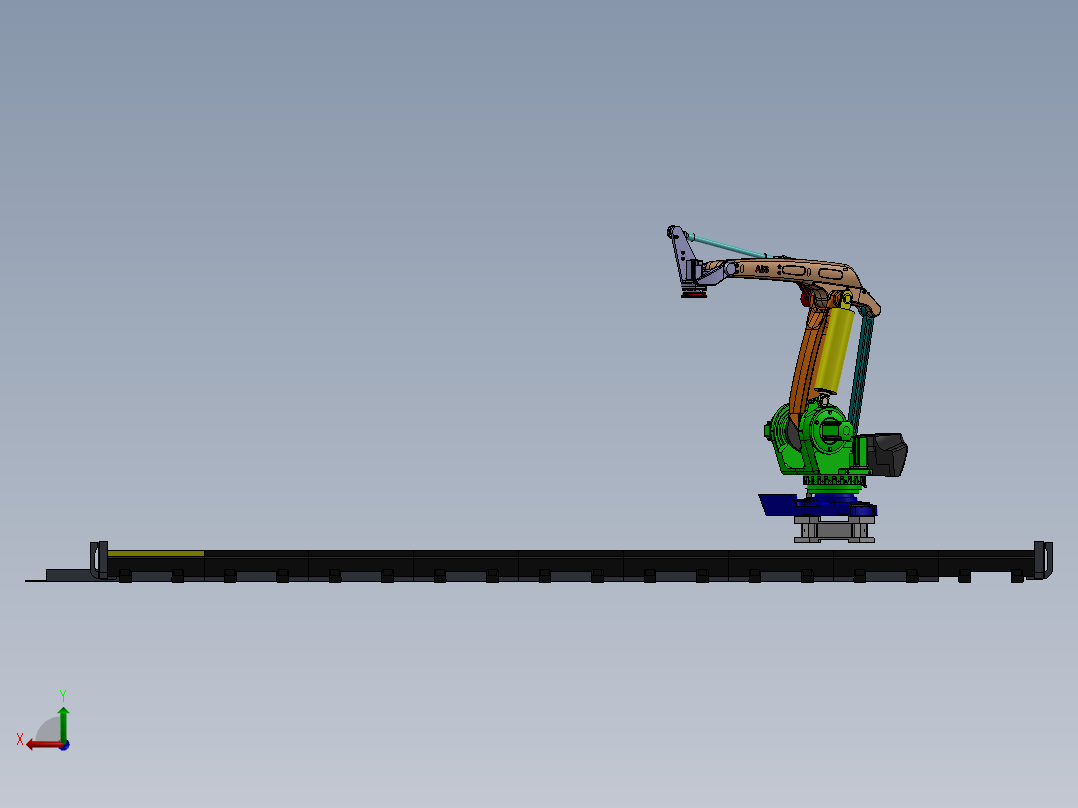The width and height of the screenshot is (1078, 808).
Task: Select the purple wrist tool flange
Action: pyautogui.click(x=688, y=263)
